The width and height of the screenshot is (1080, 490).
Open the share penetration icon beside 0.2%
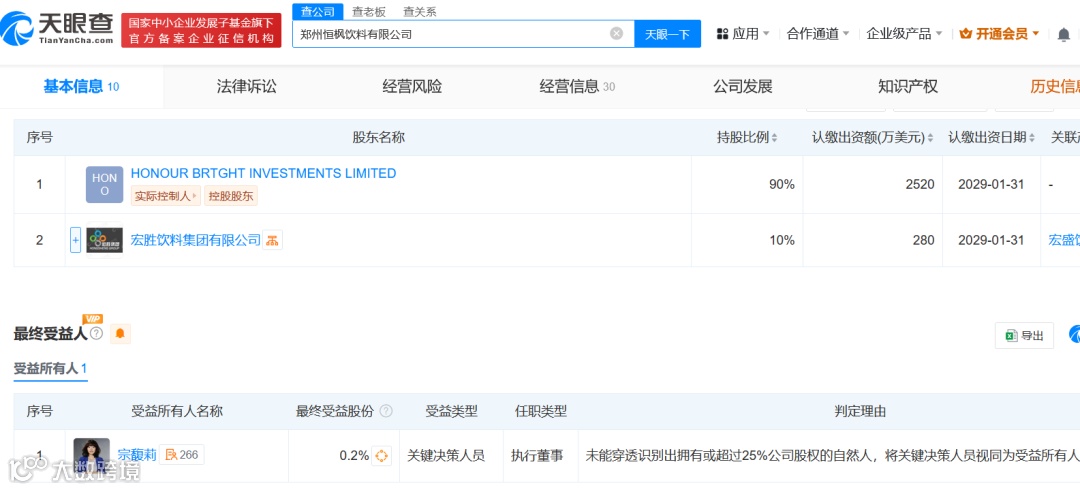382,456
